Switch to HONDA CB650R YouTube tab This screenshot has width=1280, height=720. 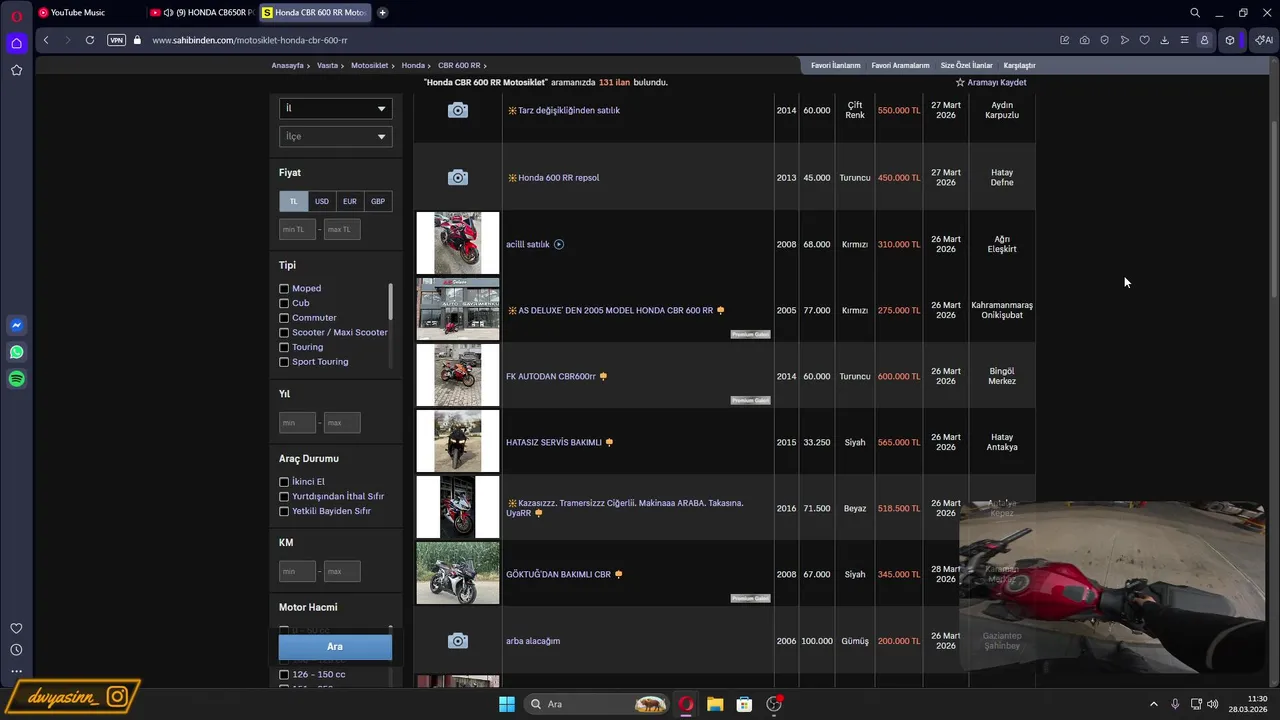tap(202, 13)
